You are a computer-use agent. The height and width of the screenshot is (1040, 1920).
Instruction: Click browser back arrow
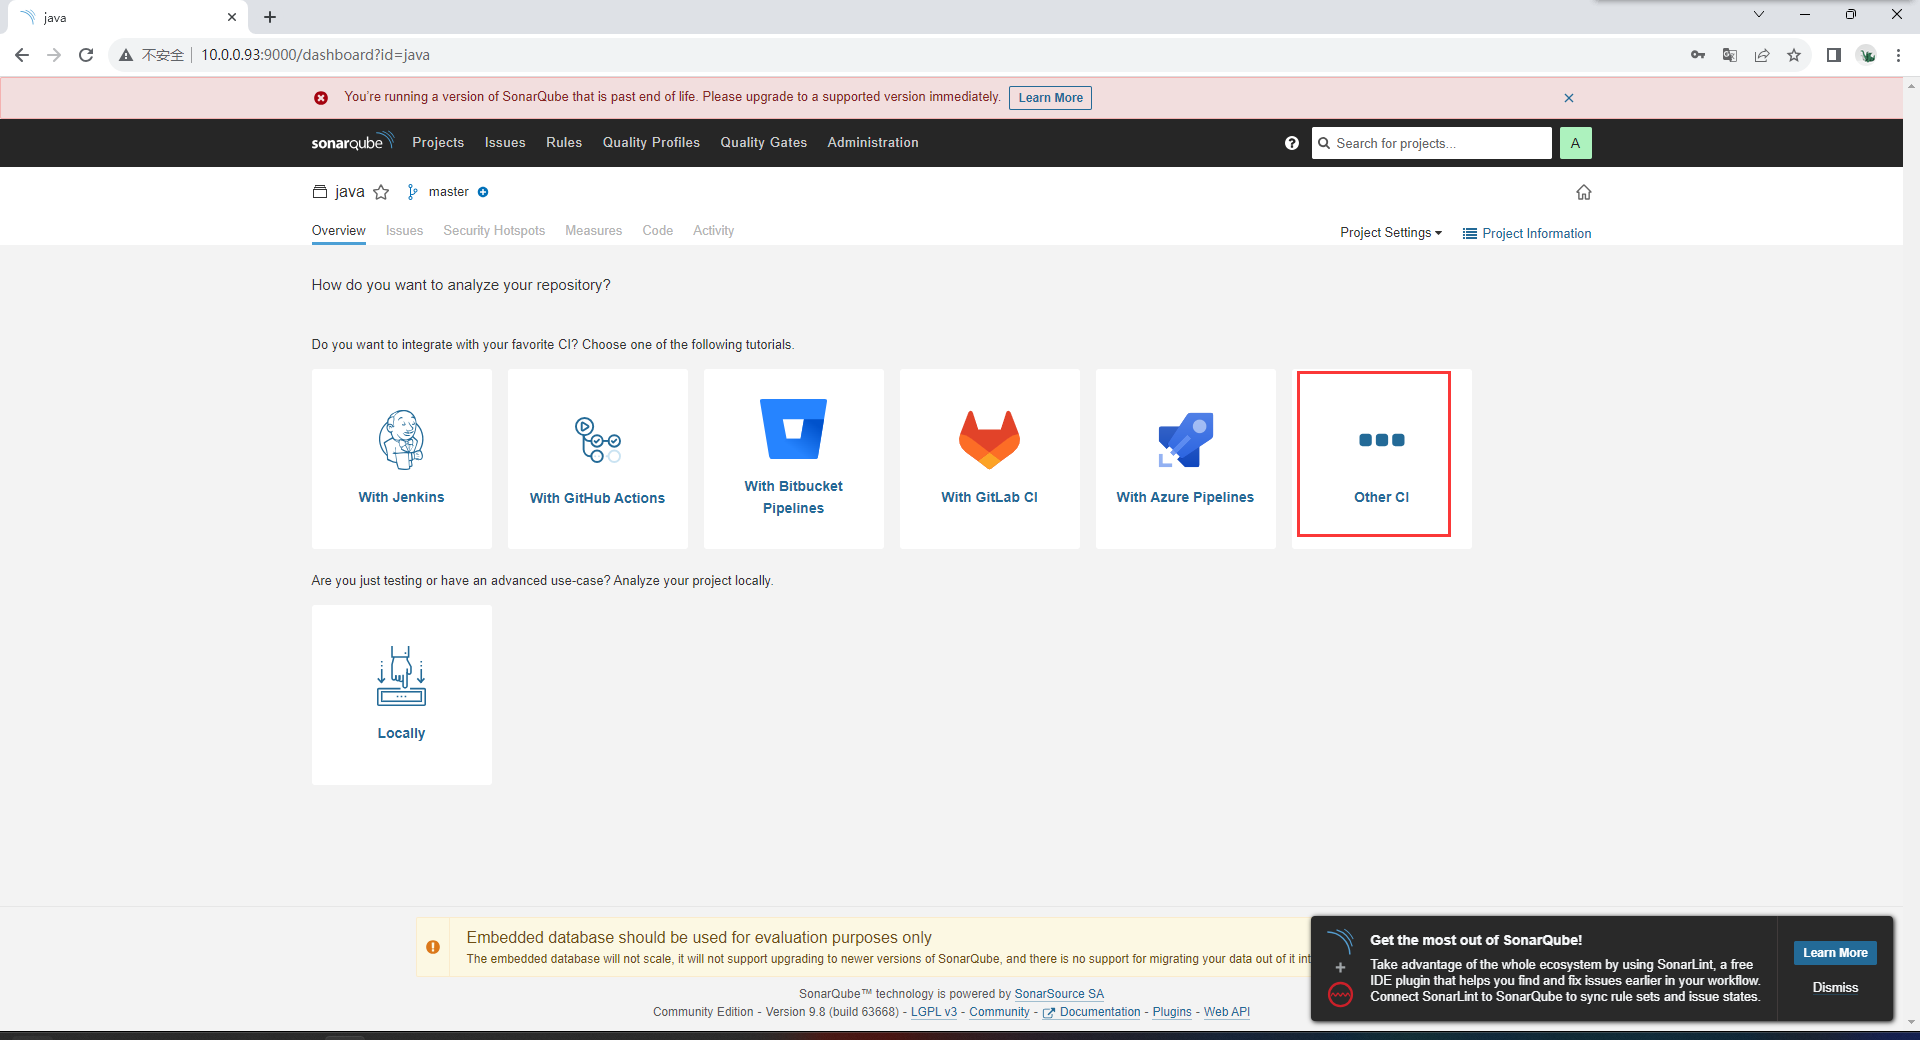tap(22, 55)
